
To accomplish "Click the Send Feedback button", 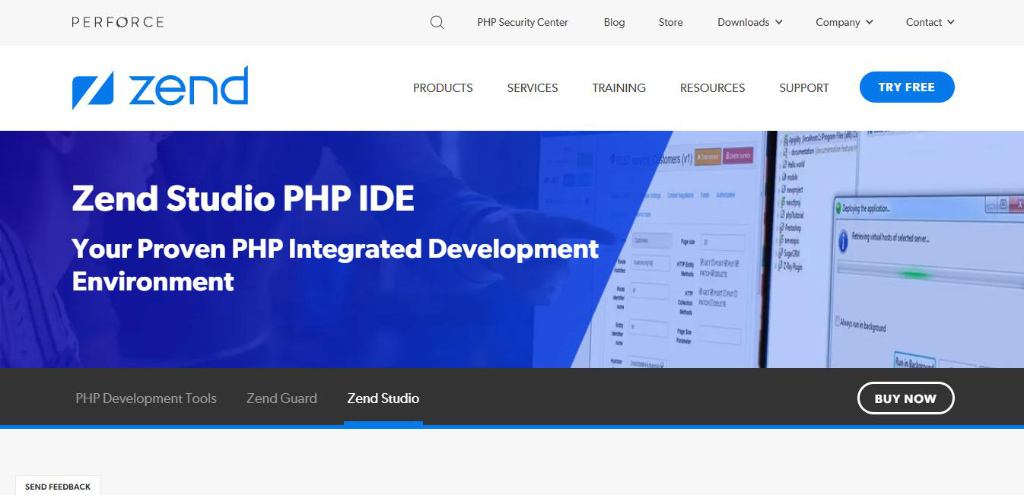I will click(x=57, y=487).
